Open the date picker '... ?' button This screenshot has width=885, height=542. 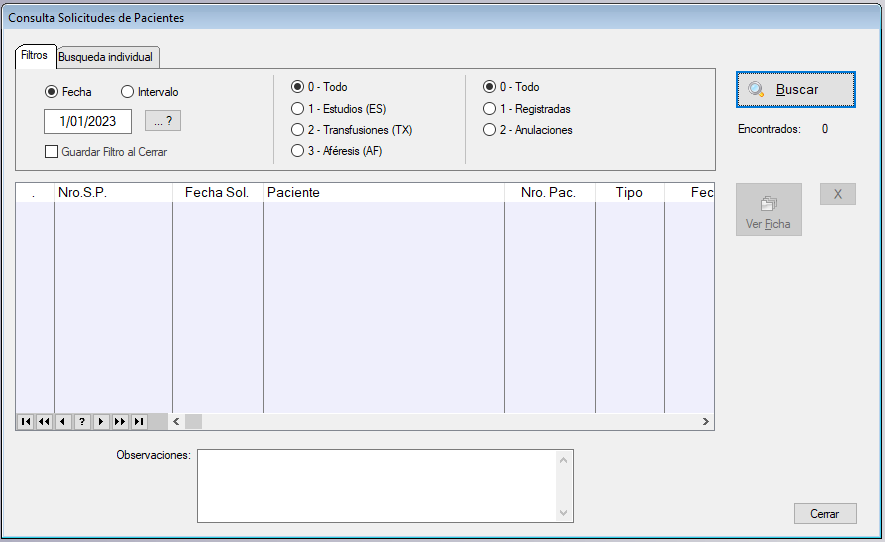point(163,121)
